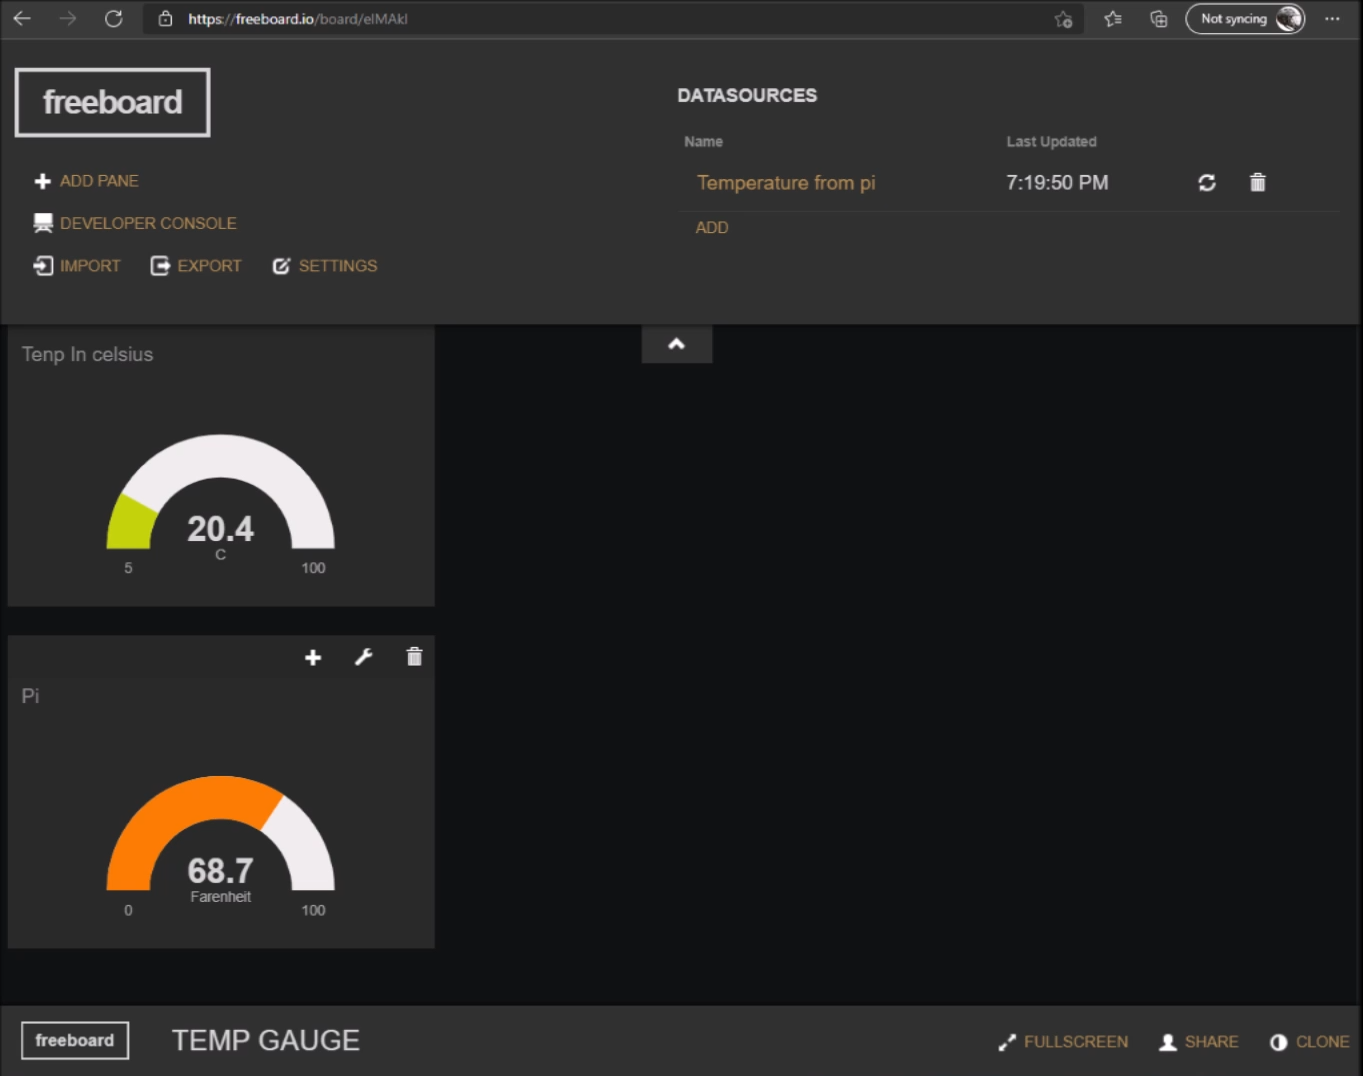Click the large freeboard logo
This screenshot has width=1363, height=1076.
(112, 102)
